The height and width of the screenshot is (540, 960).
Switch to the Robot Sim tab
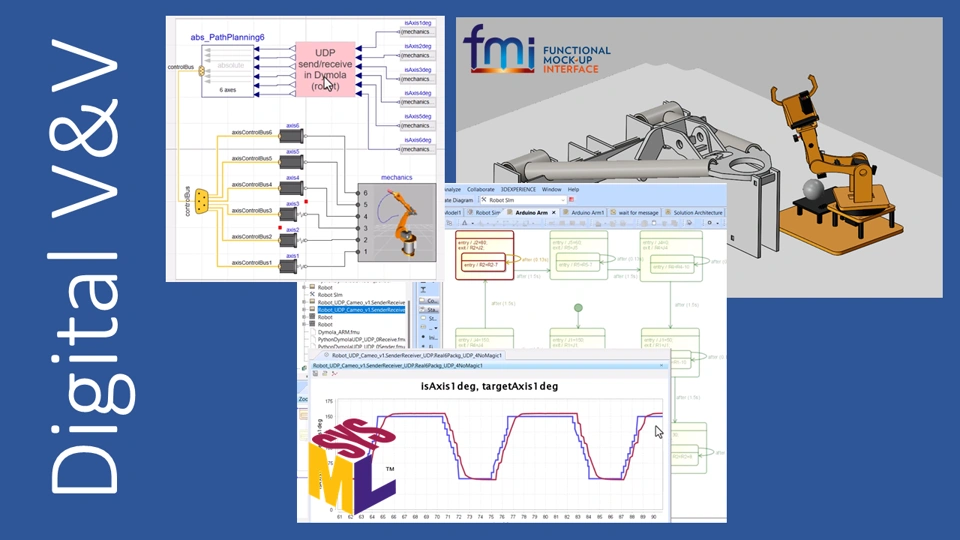click(x=483, y=212)
